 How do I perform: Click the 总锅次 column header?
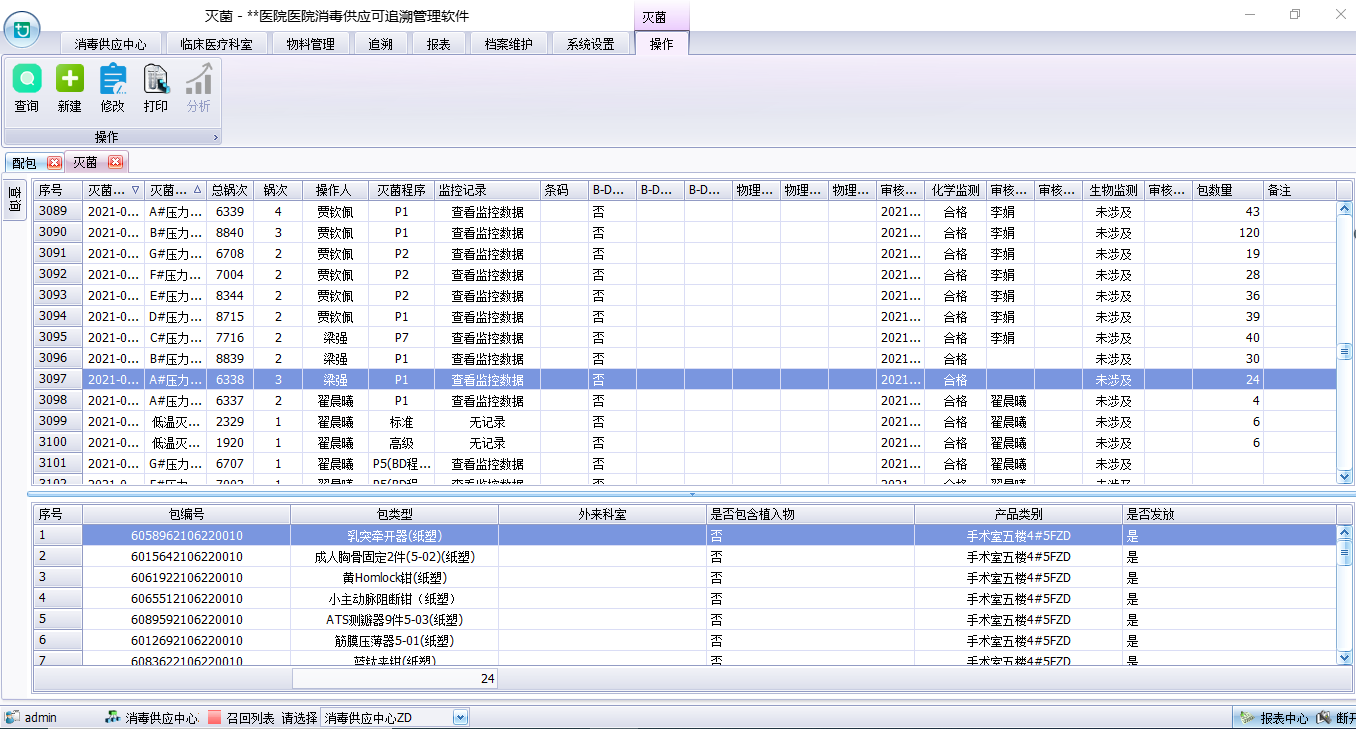[x=230, y=190]
